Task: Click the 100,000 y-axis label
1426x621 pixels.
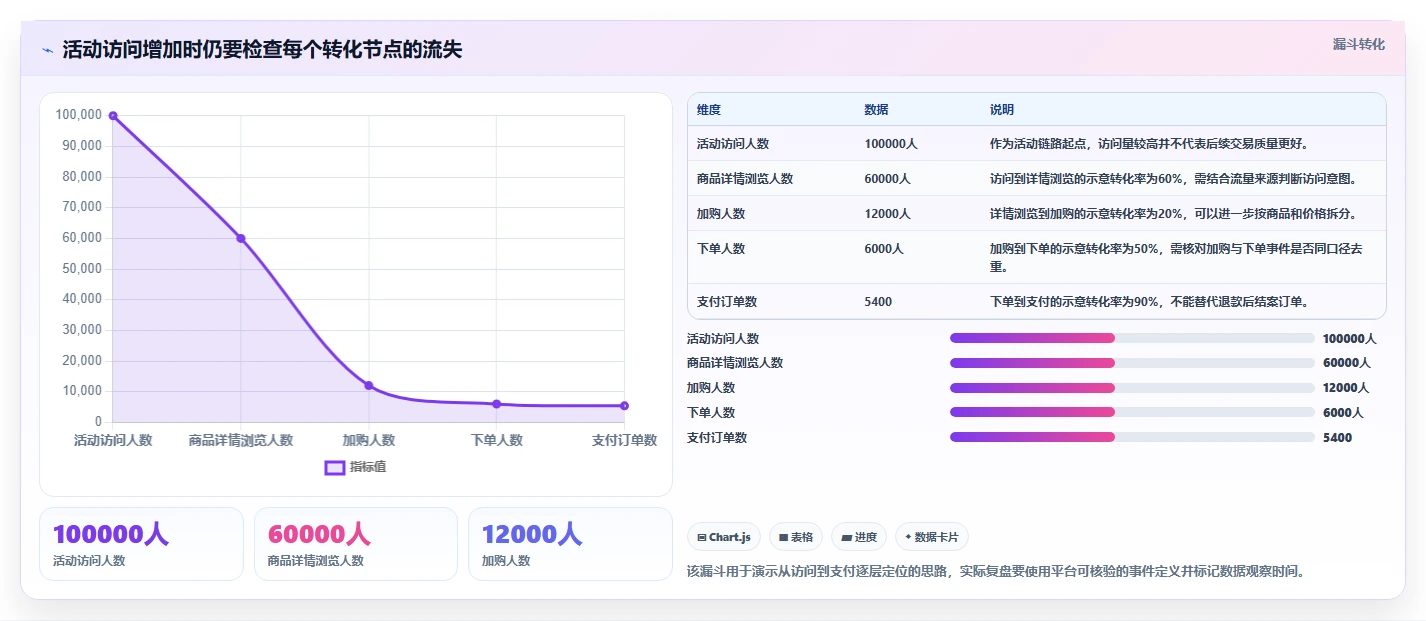Action: click(x=79, y=115)
